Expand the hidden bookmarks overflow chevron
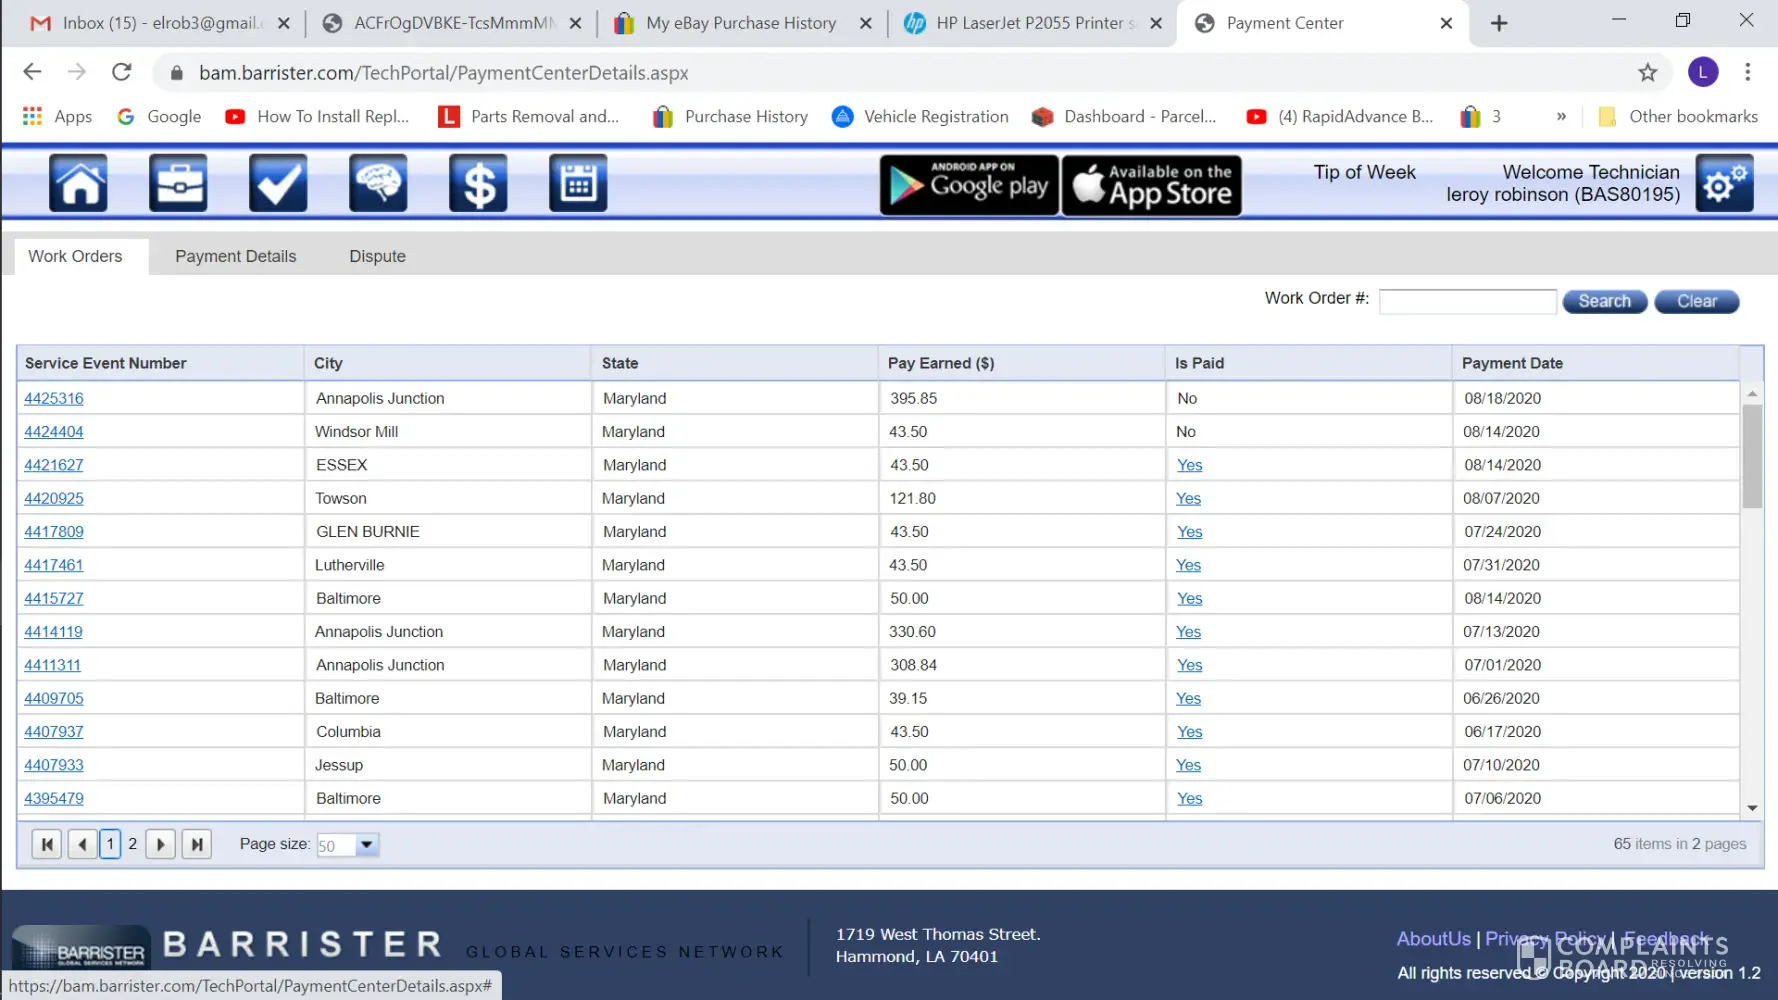The height and width of the screenshot is (1000, 1778). pyautogui.click(x=1561, y=117)
